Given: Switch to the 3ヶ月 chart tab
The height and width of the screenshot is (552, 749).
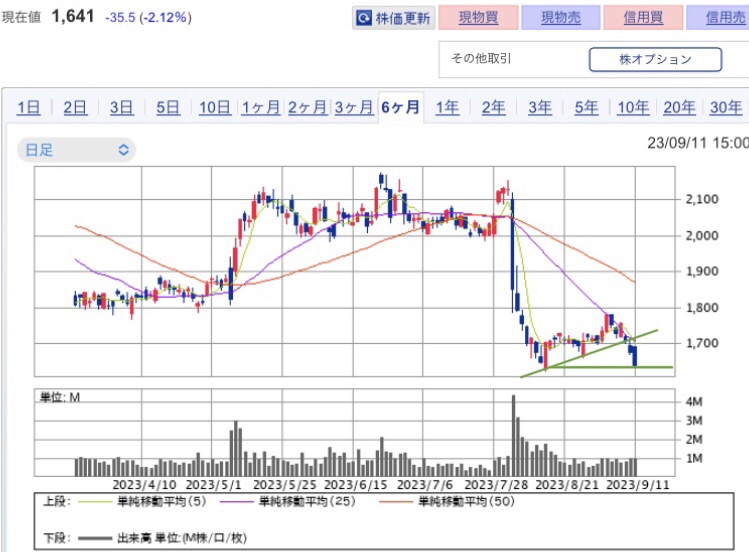Looking at the screenshot, I should click(x=353, y=107).
